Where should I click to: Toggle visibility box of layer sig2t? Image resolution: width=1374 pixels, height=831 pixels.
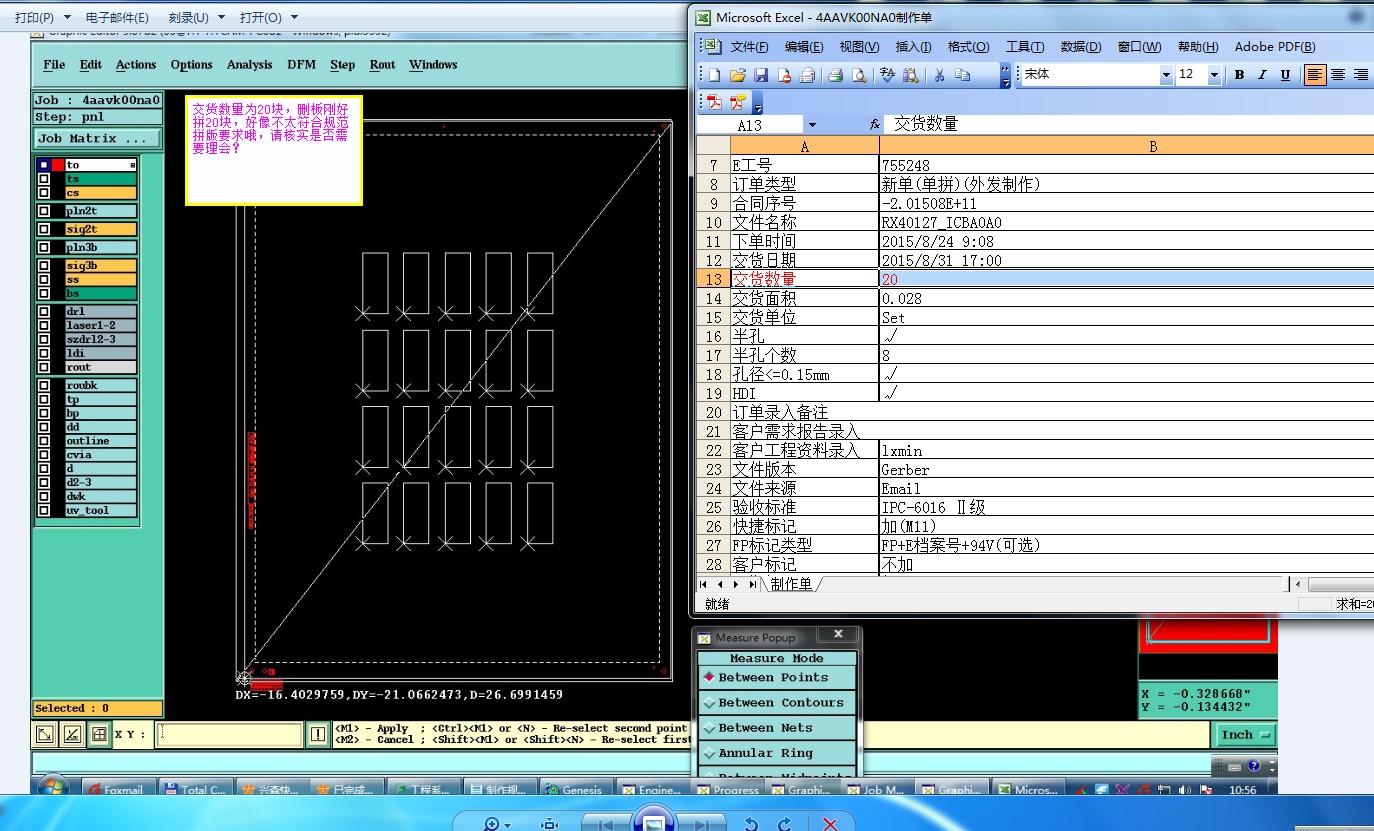(44, 229)
